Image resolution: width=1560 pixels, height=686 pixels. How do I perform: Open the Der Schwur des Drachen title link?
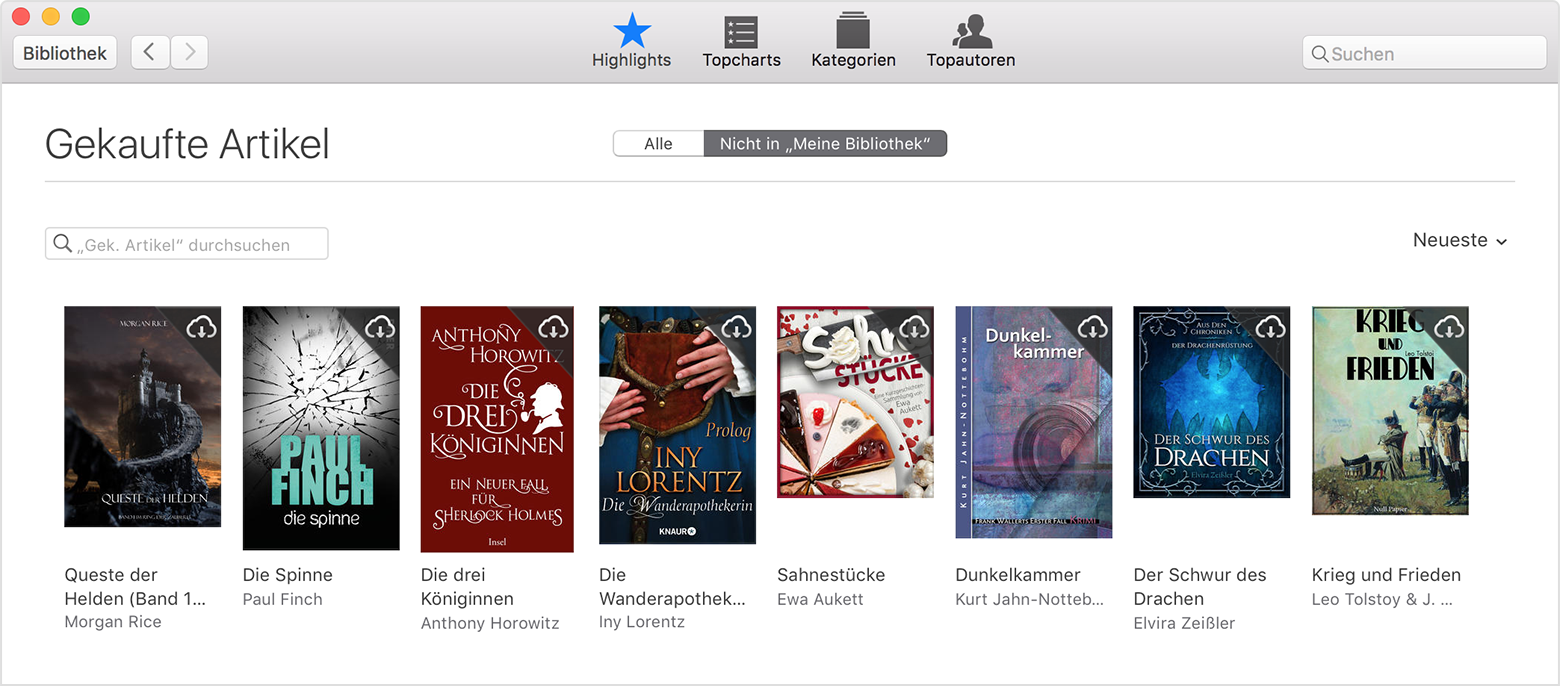pyautogui.click(x=1200, y=587)
